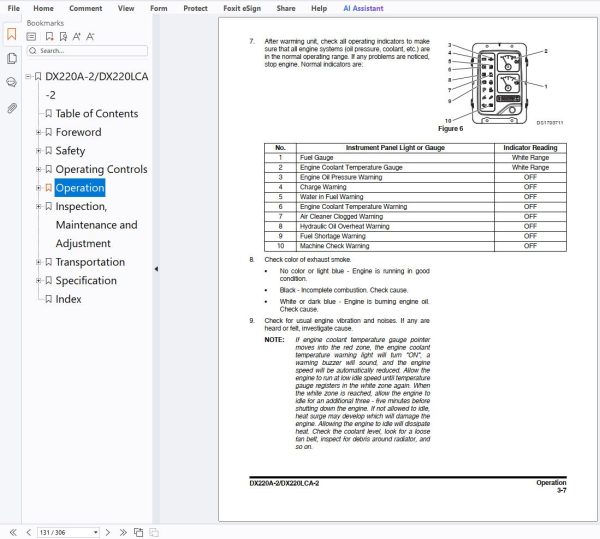
Task: Go to previous page arrow
Action: click(29, 532)
